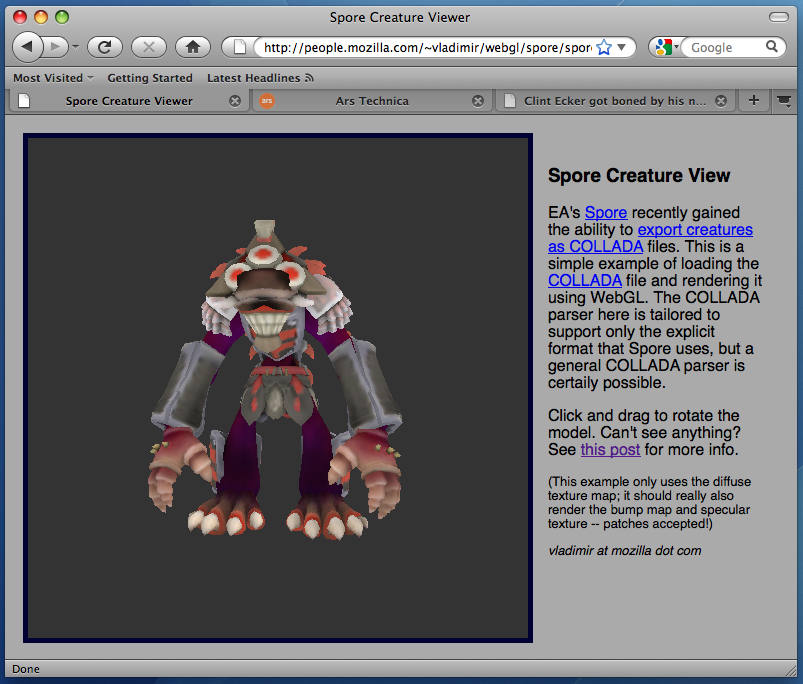Open the history dropdown next to Forward
This screenshot has width=803, height=684.
75,47
